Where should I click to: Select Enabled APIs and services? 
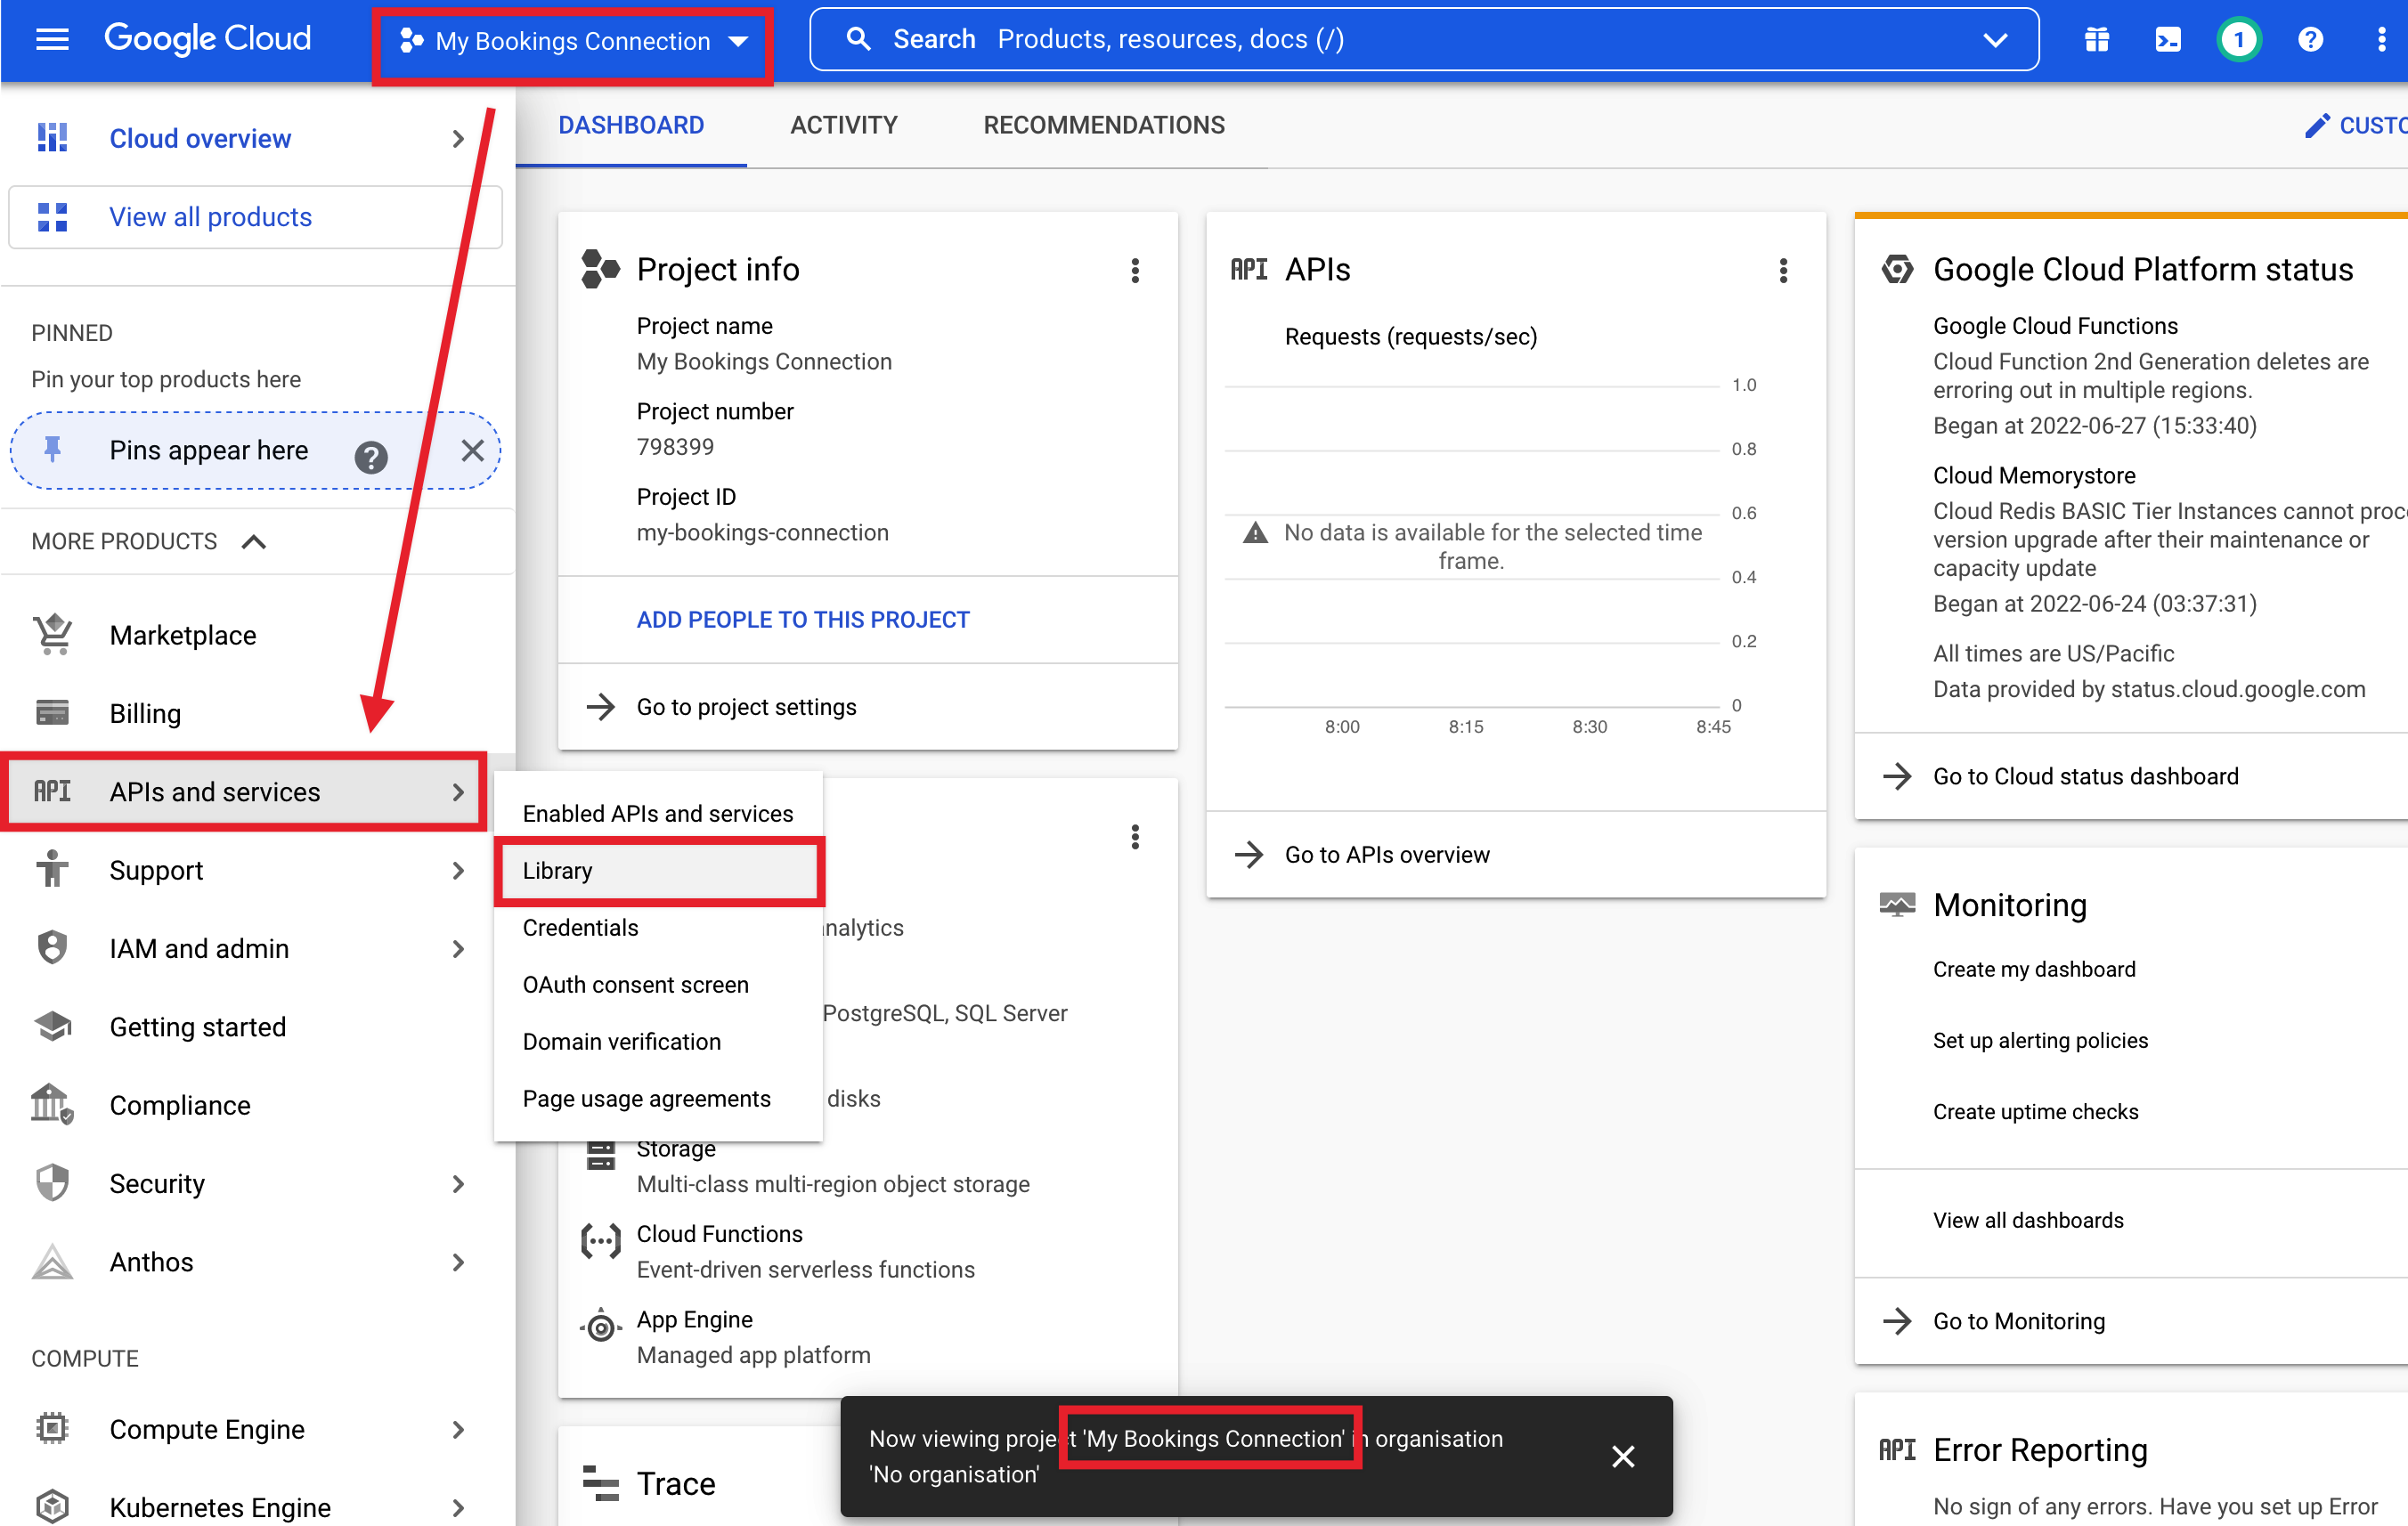(x=658, y=813)
